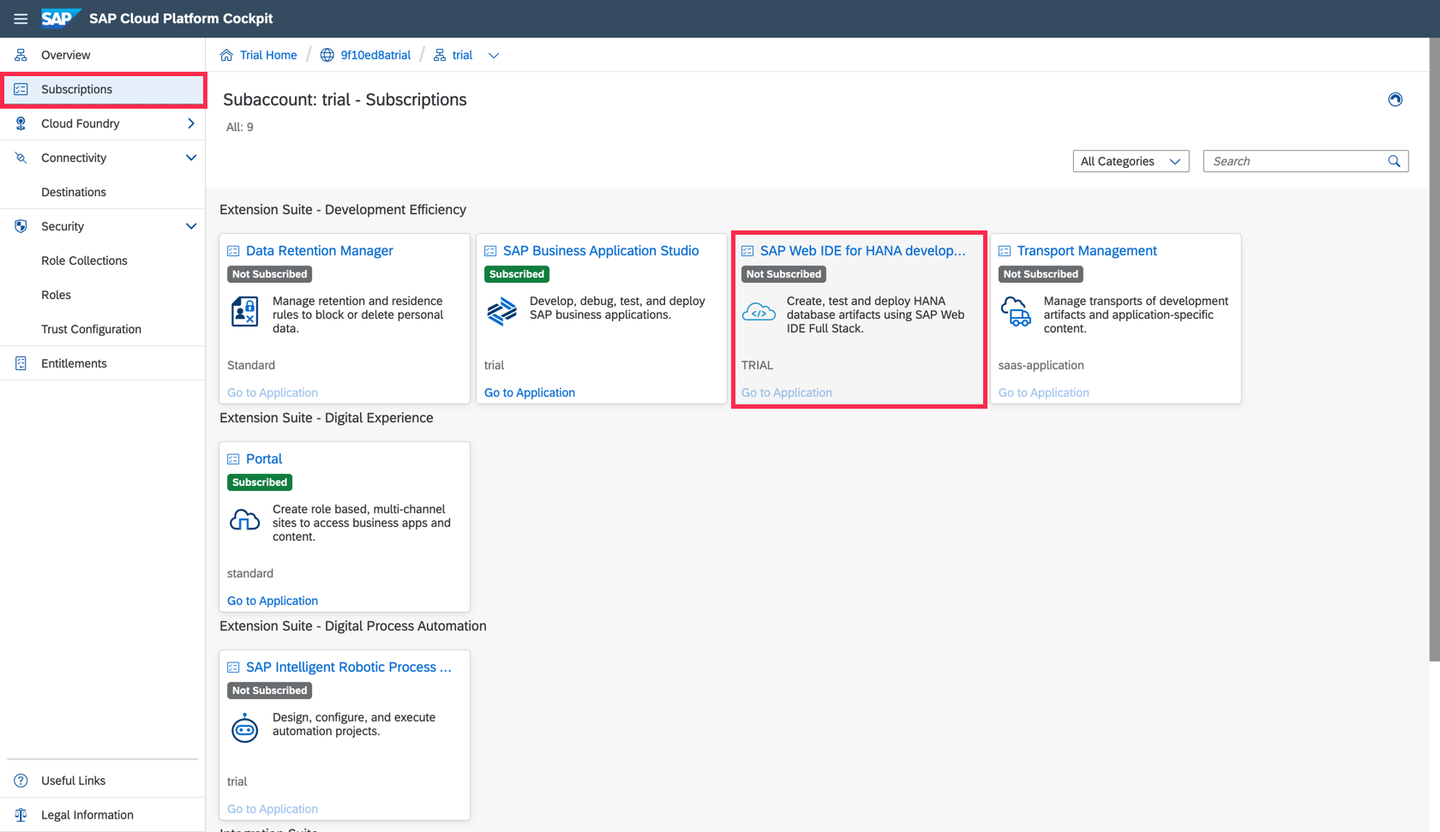The height and width of the screenshot is (832, 1440).
Task: Open Roles under Security
Action: 103,295
